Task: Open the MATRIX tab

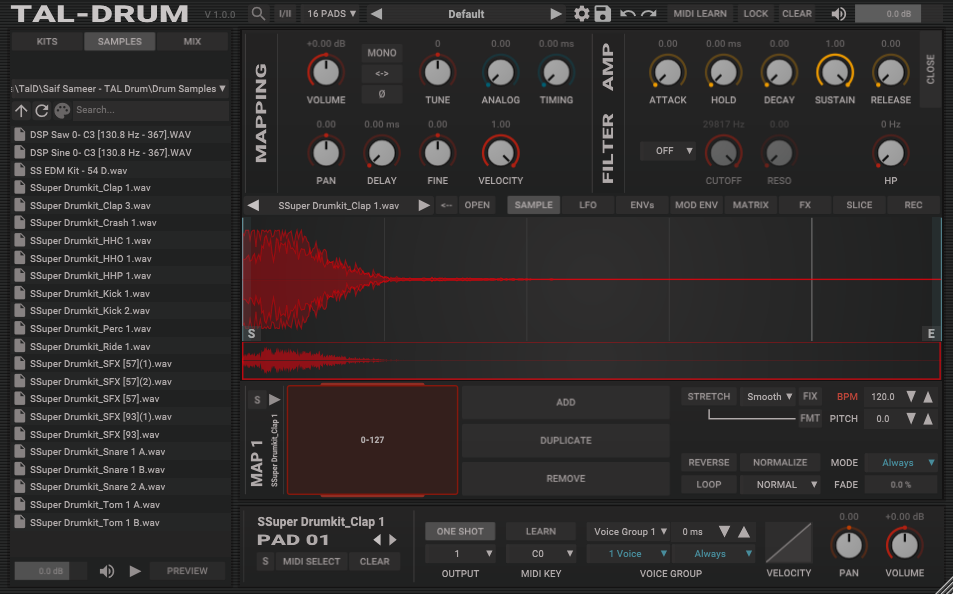Action: pyautogui.click(x=751, y=205)
